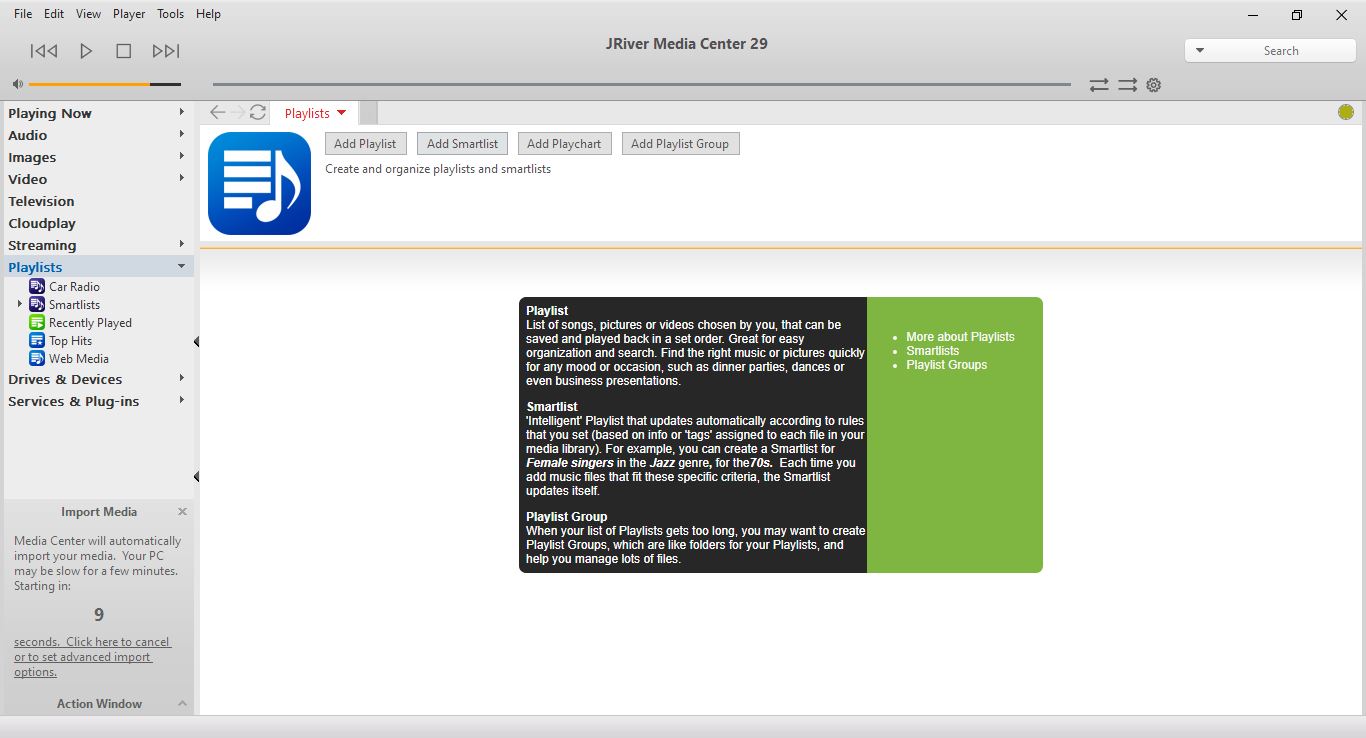1366x738 pixels.
Task: Open the Web Media playlist icon
Action: point(37,358)
